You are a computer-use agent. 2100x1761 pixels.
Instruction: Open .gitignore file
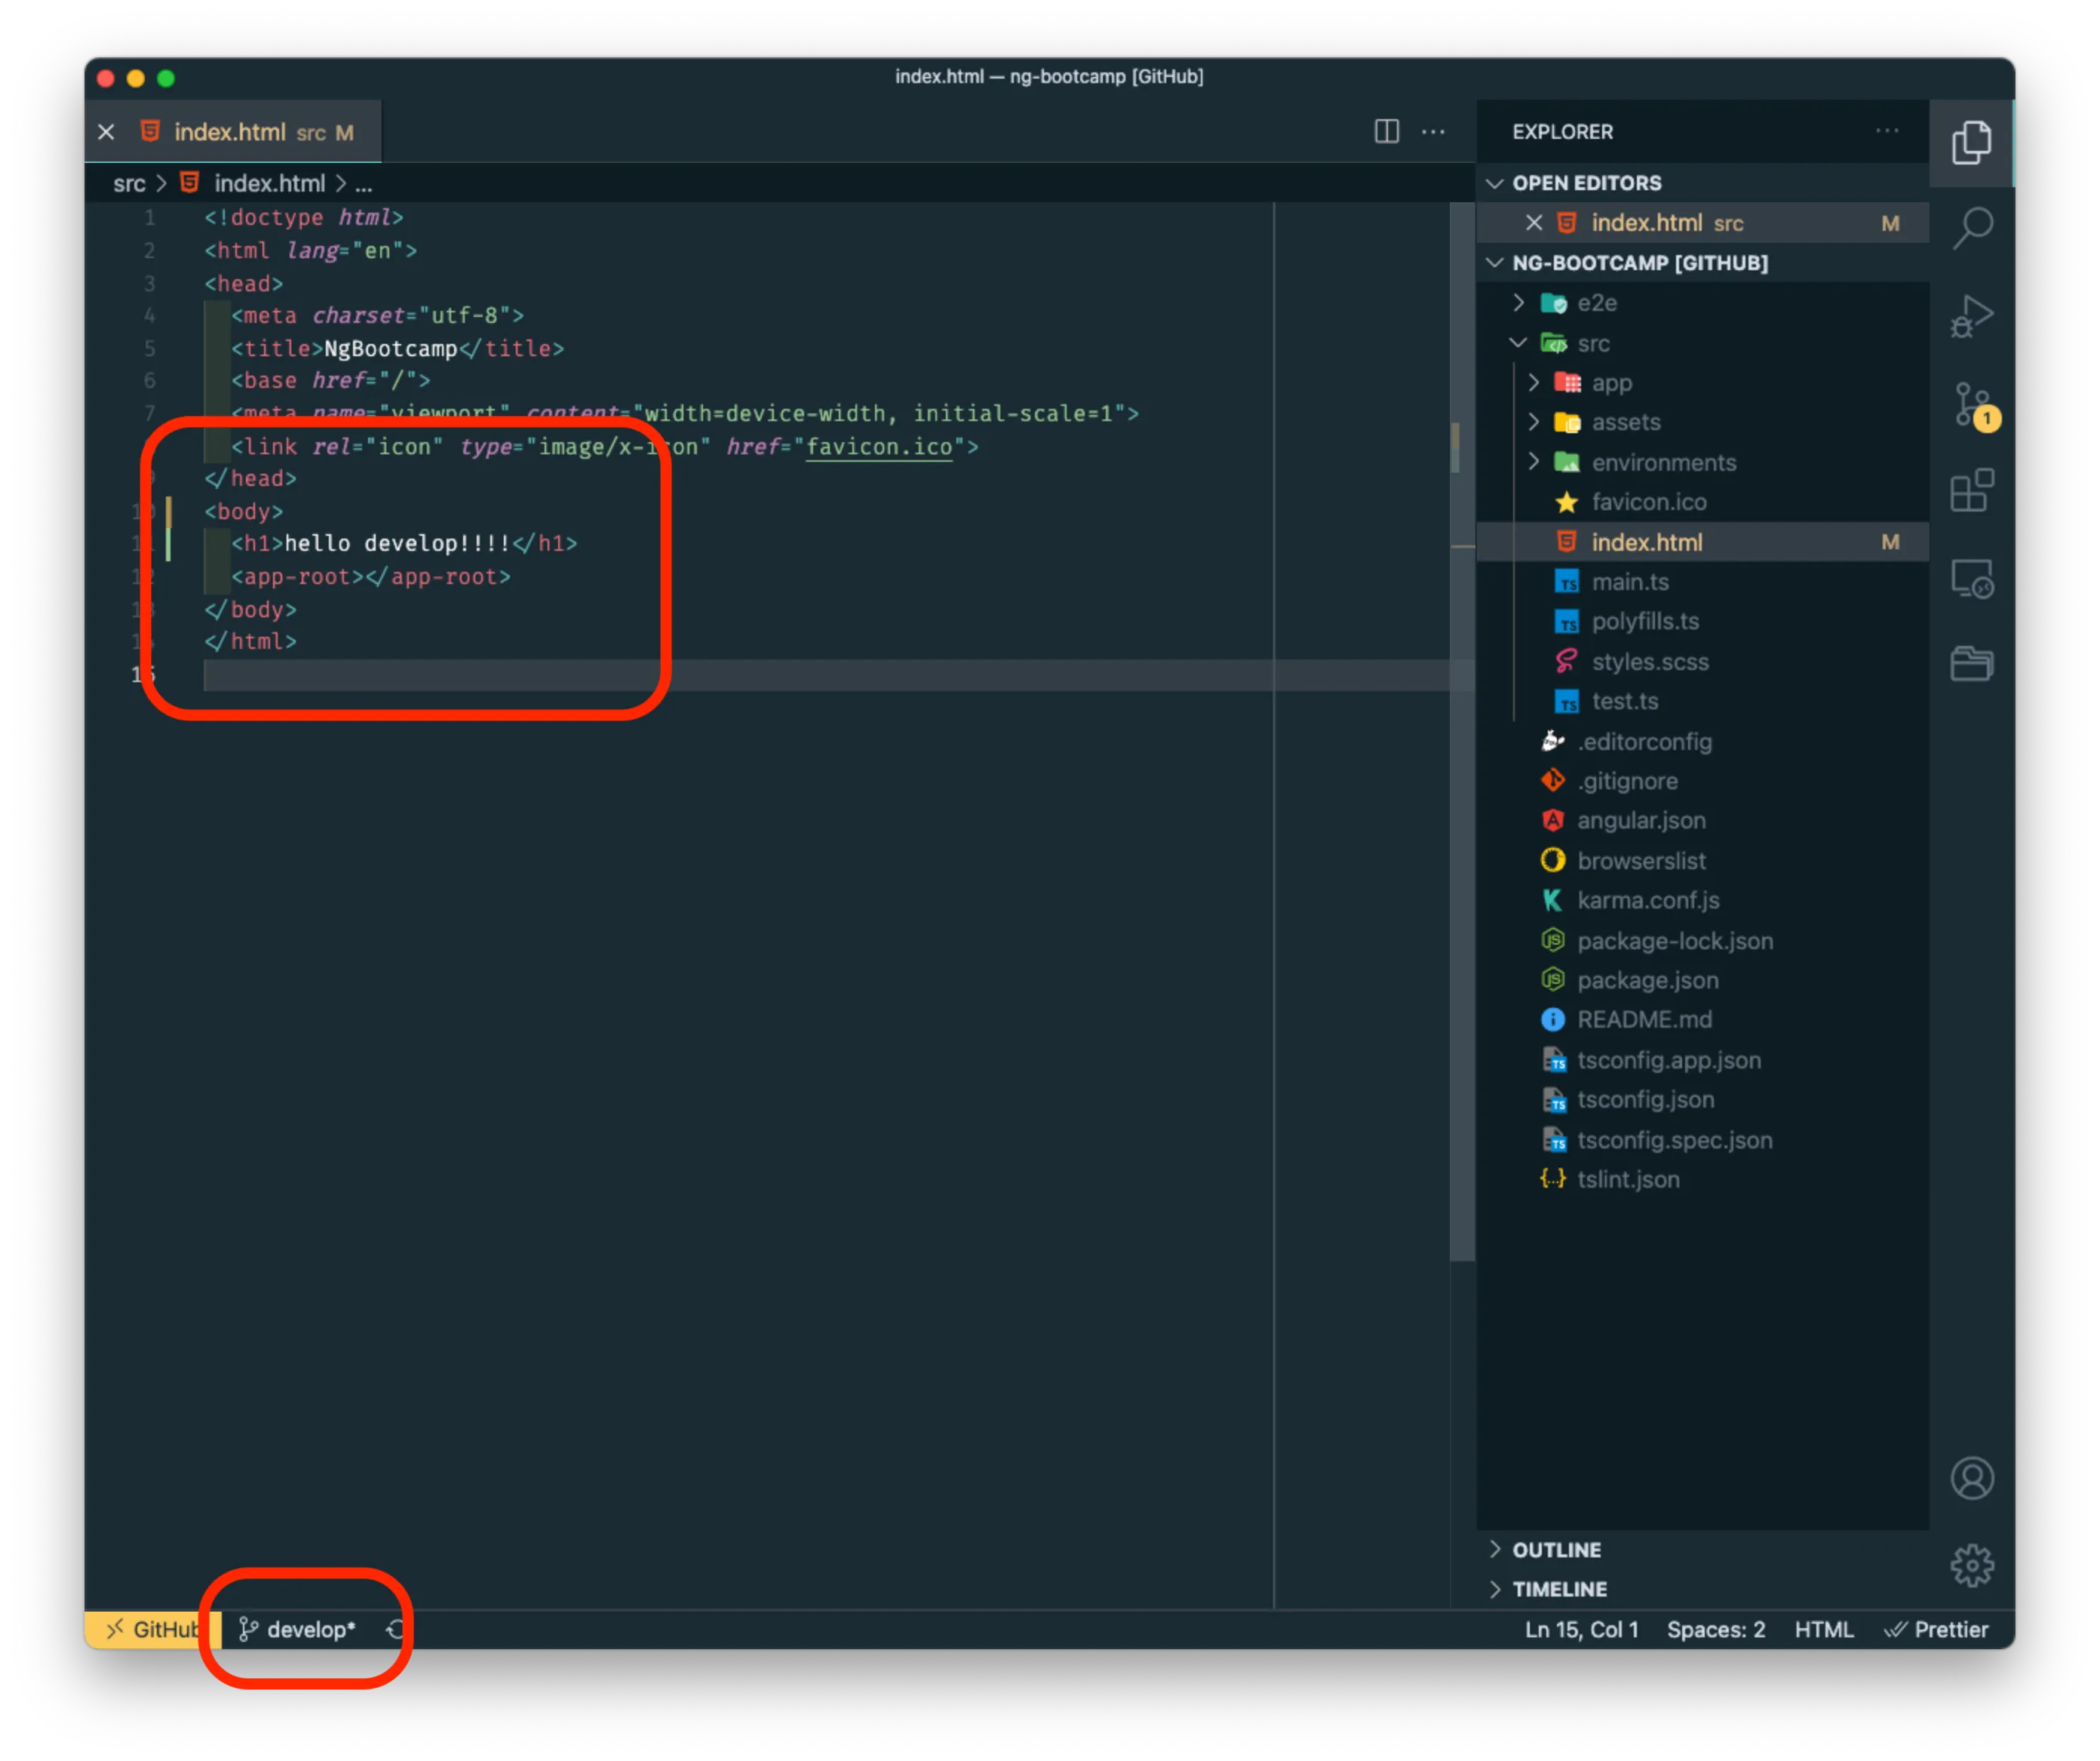(1702, 781)
